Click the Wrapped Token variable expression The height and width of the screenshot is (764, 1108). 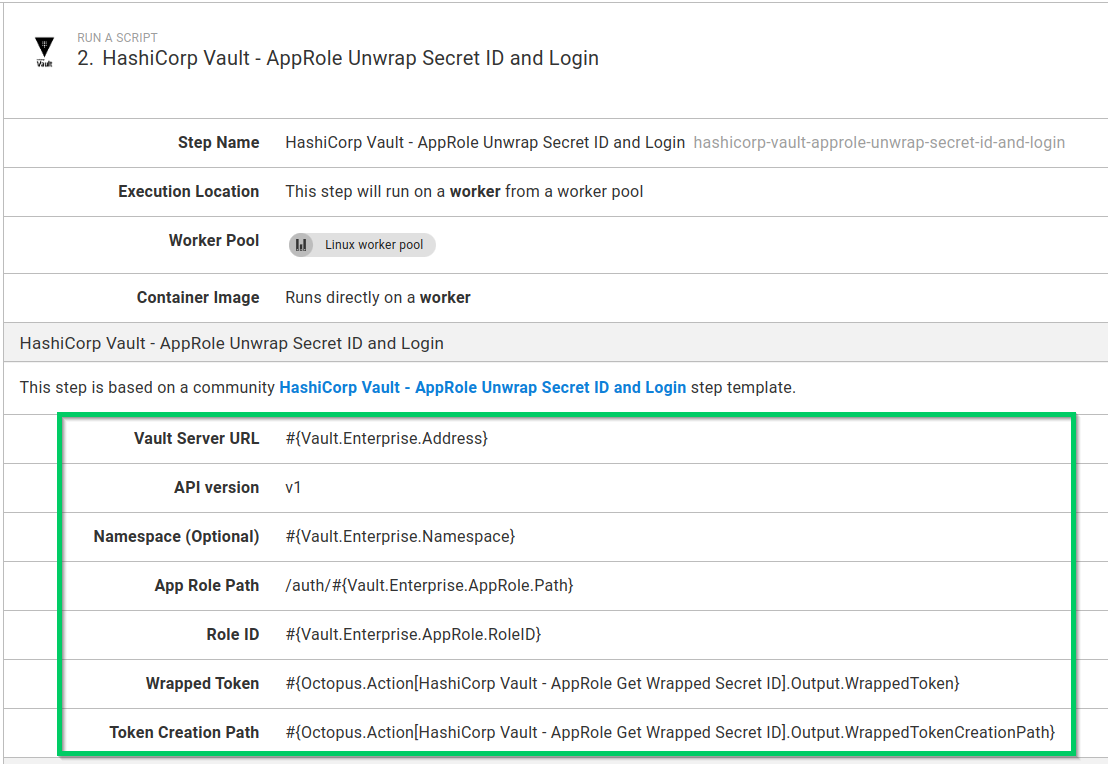[x=622, y=683]
